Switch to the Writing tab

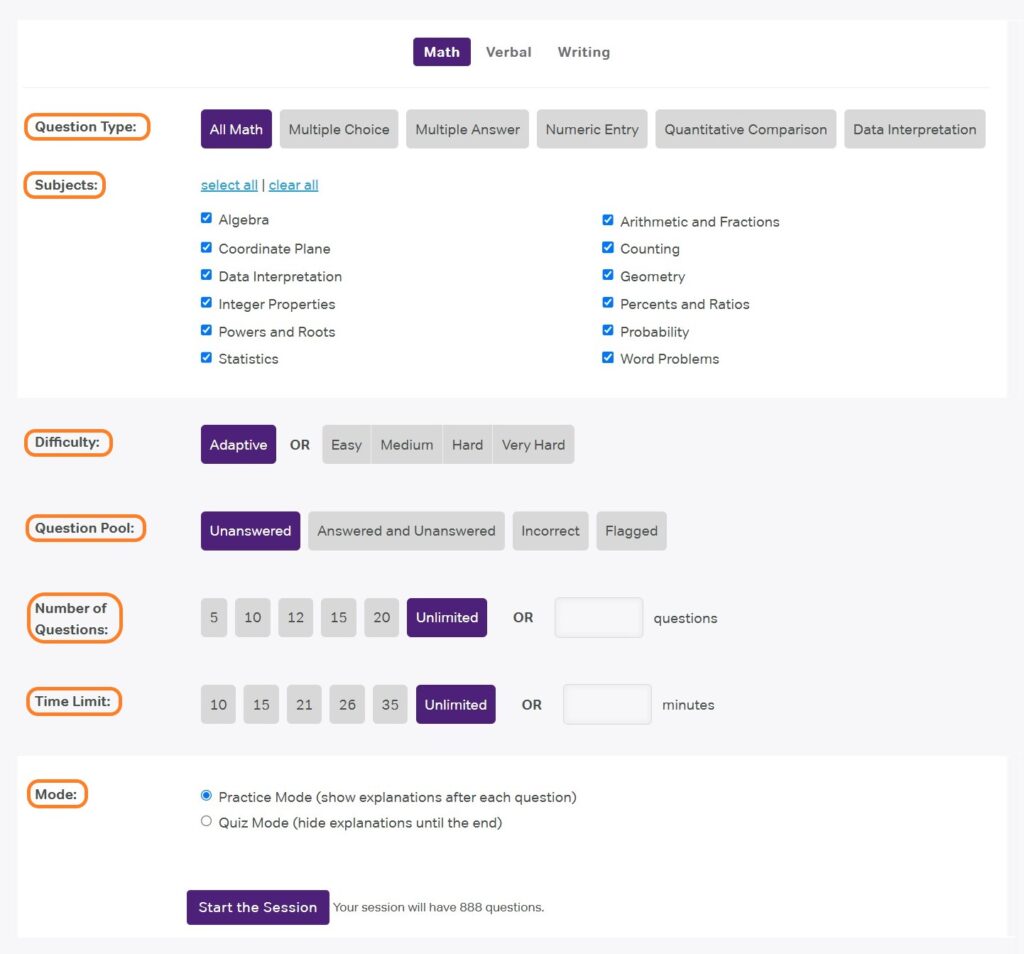pyautogui.click(x=583, y=52)
